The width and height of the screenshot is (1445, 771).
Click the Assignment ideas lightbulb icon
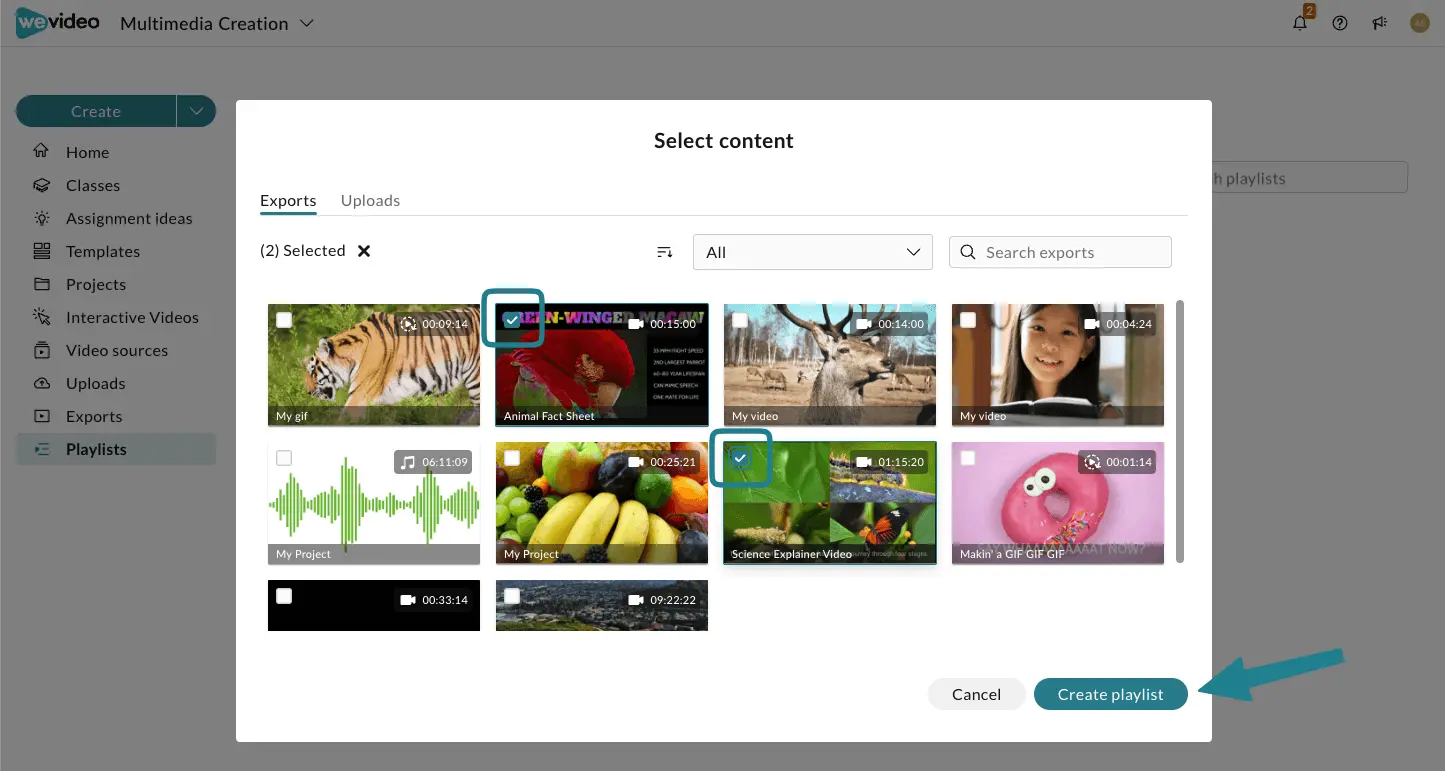coord(42,218)
